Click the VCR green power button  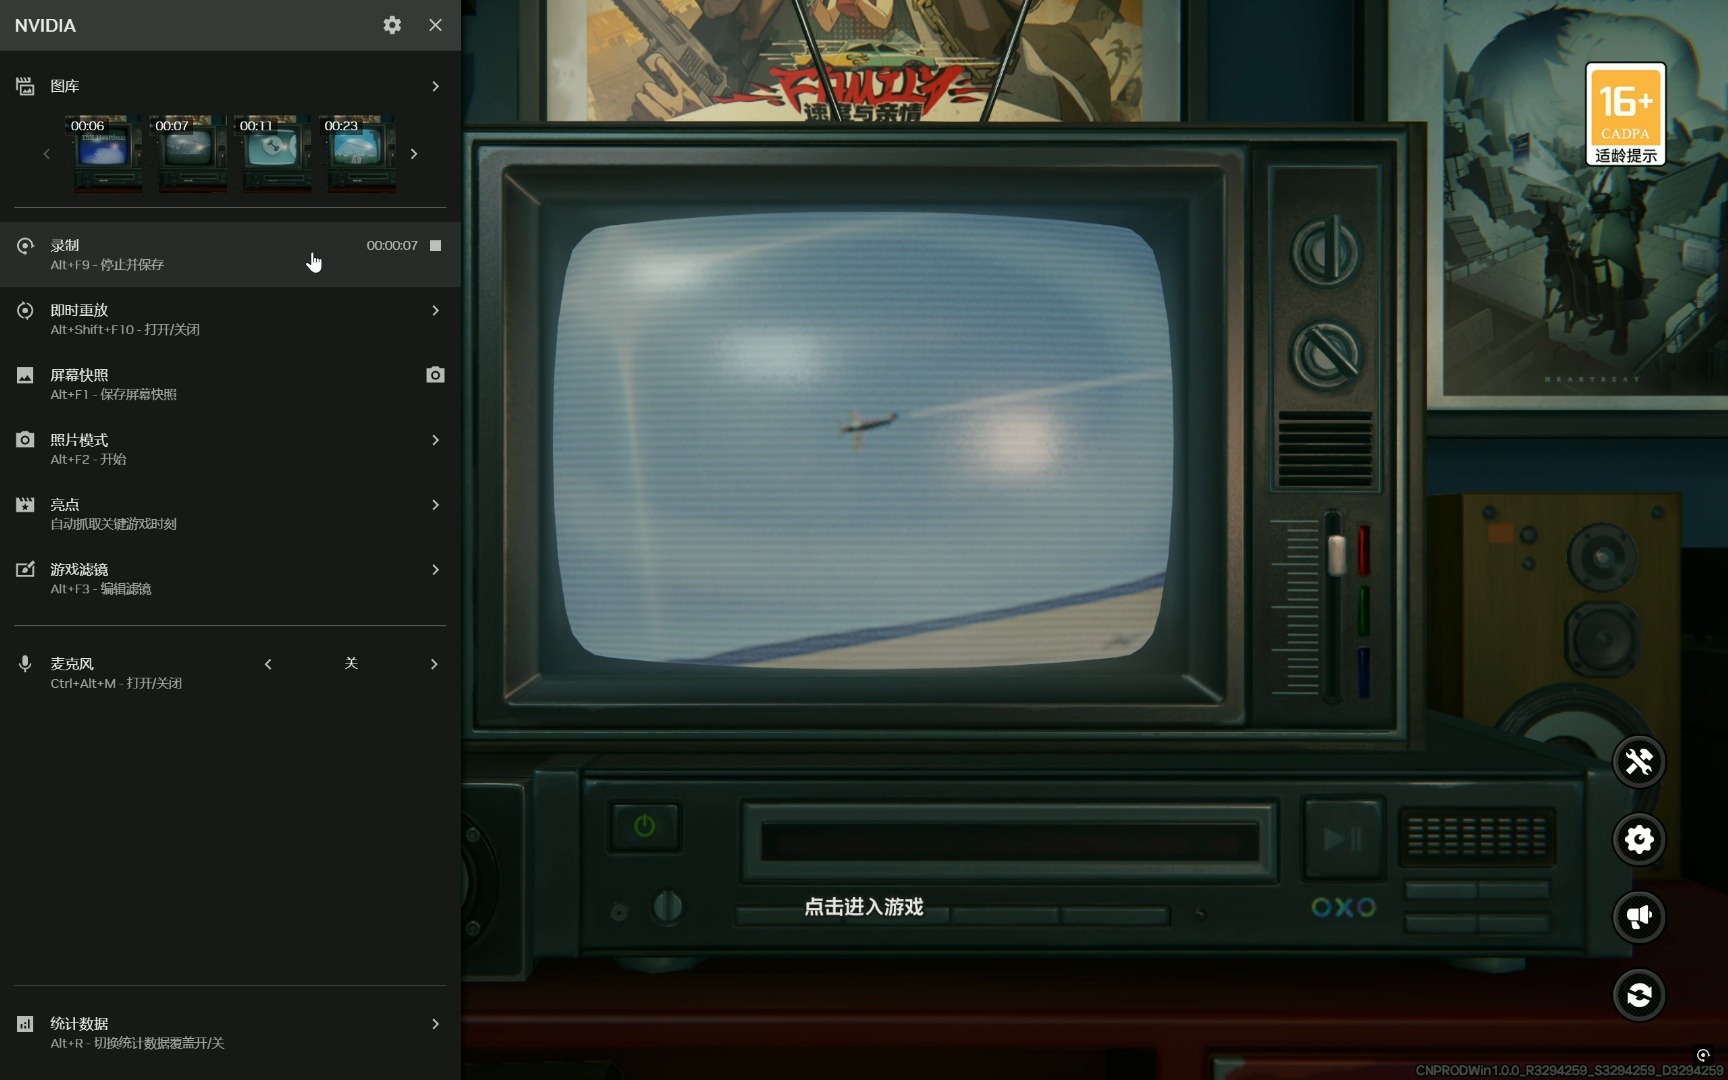(x=644, y=826)
